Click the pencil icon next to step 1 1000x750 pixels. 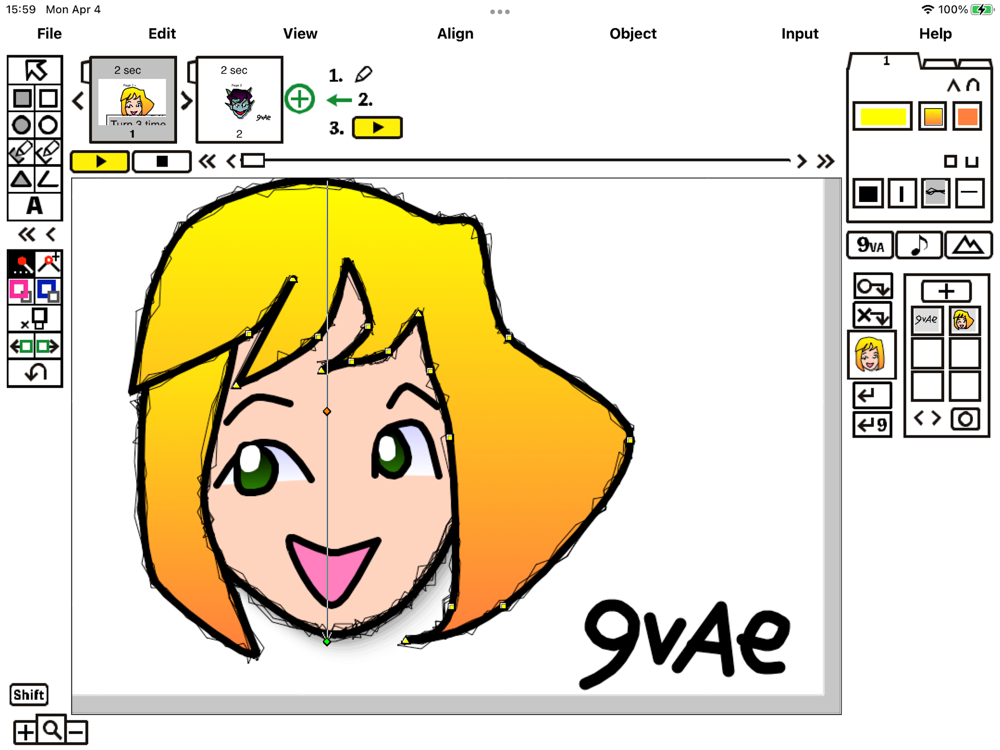364,75
